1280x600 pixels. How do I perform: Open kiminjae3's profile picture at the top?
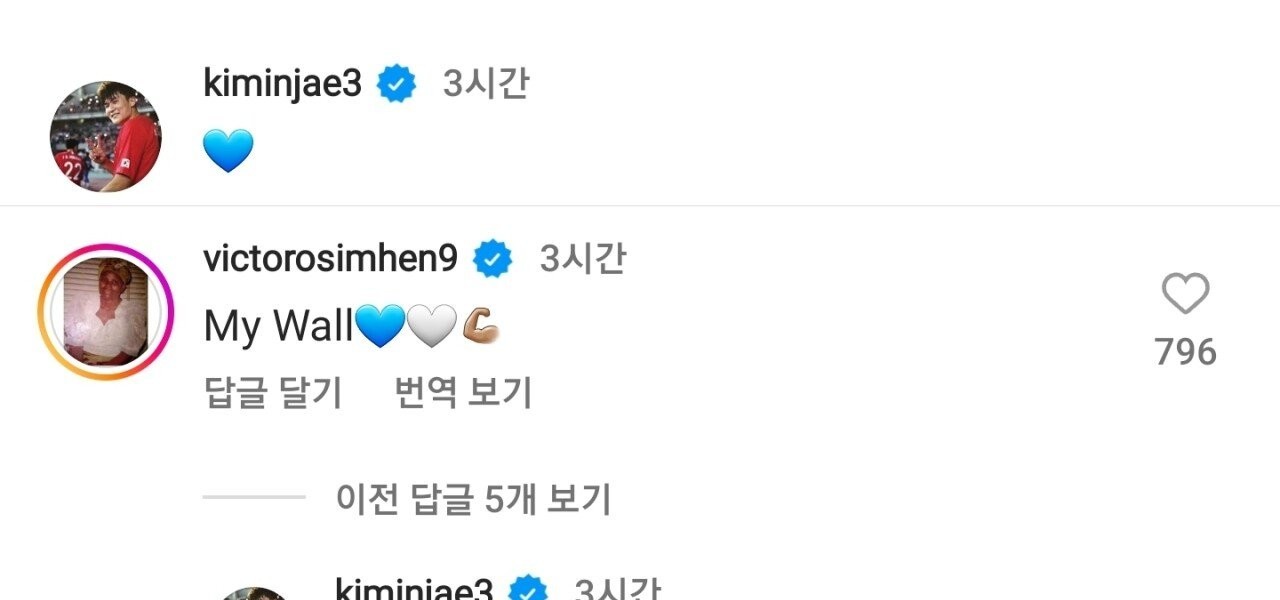[105, 136]
